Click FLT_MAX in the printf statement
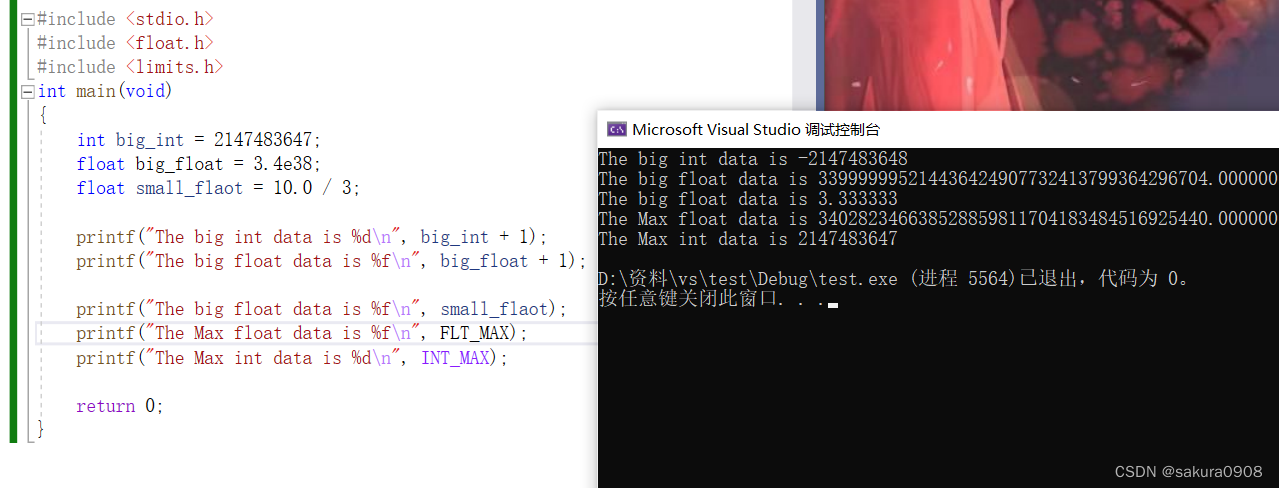This screenshot has height=488, width=1279. [474, 333]
